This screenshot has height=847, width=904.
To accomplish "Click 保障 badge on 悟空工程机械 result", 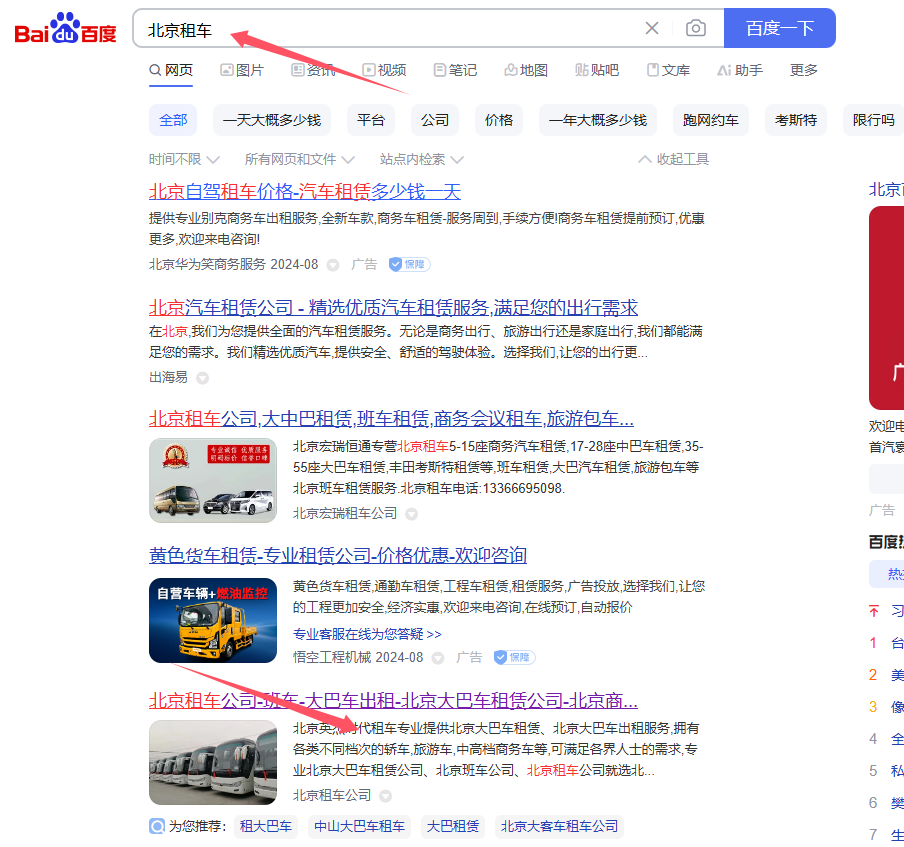I will point(514,657).
